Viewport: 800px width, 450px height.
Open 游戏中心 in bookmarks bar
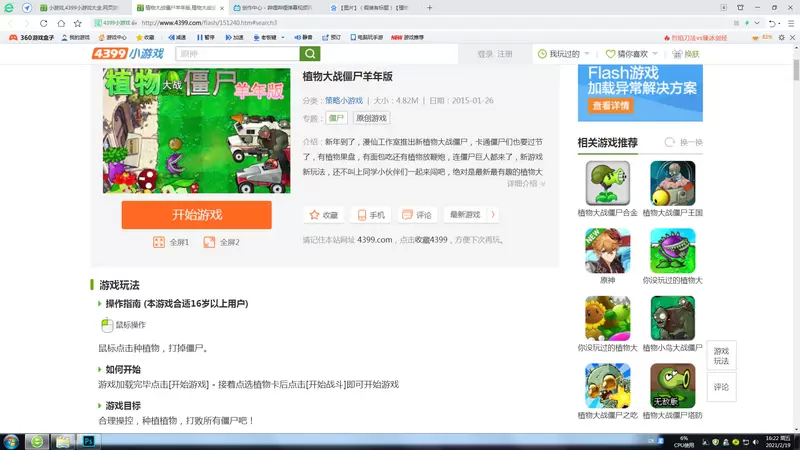point(112,37)
